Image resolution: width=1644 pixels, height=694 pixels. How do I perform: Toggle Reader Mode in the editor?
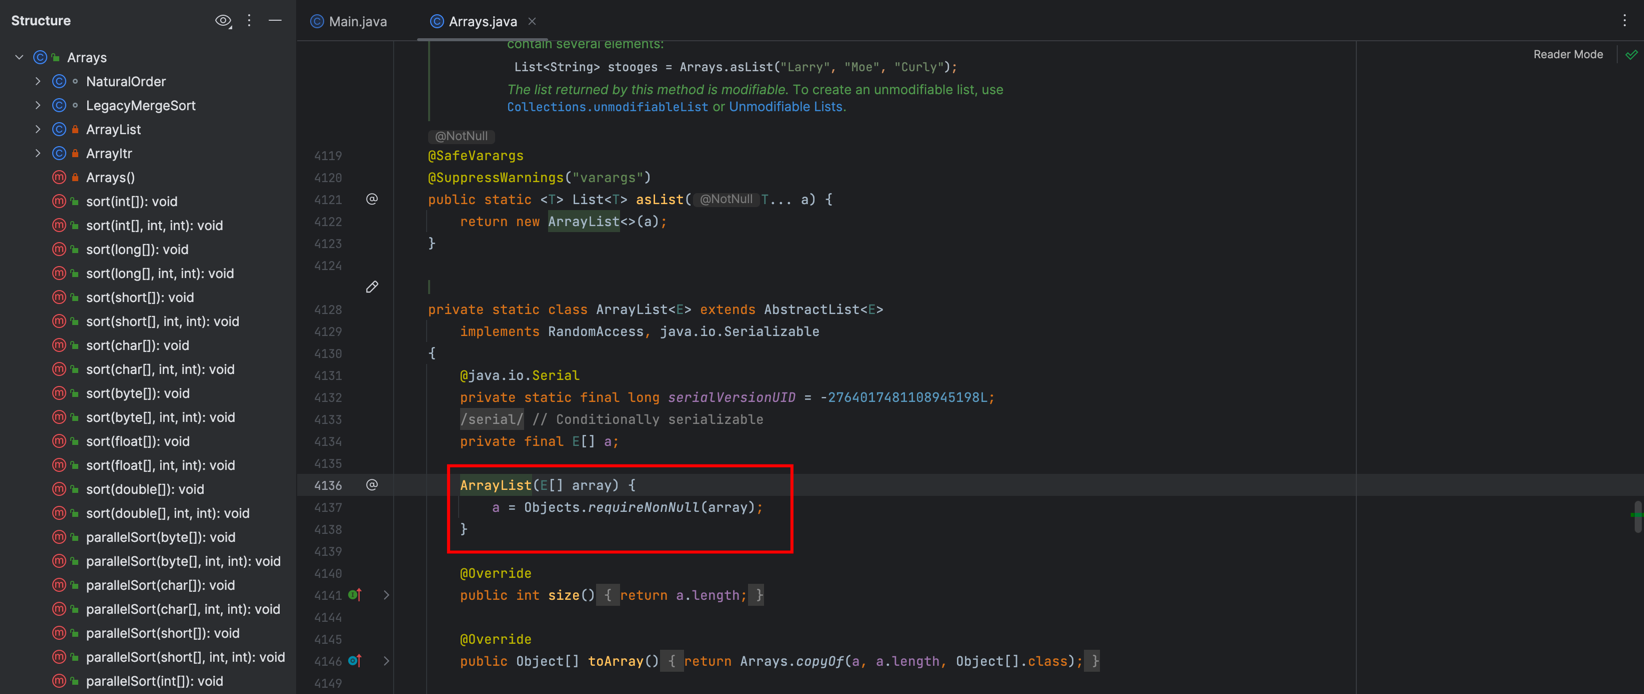[1567, 55]
